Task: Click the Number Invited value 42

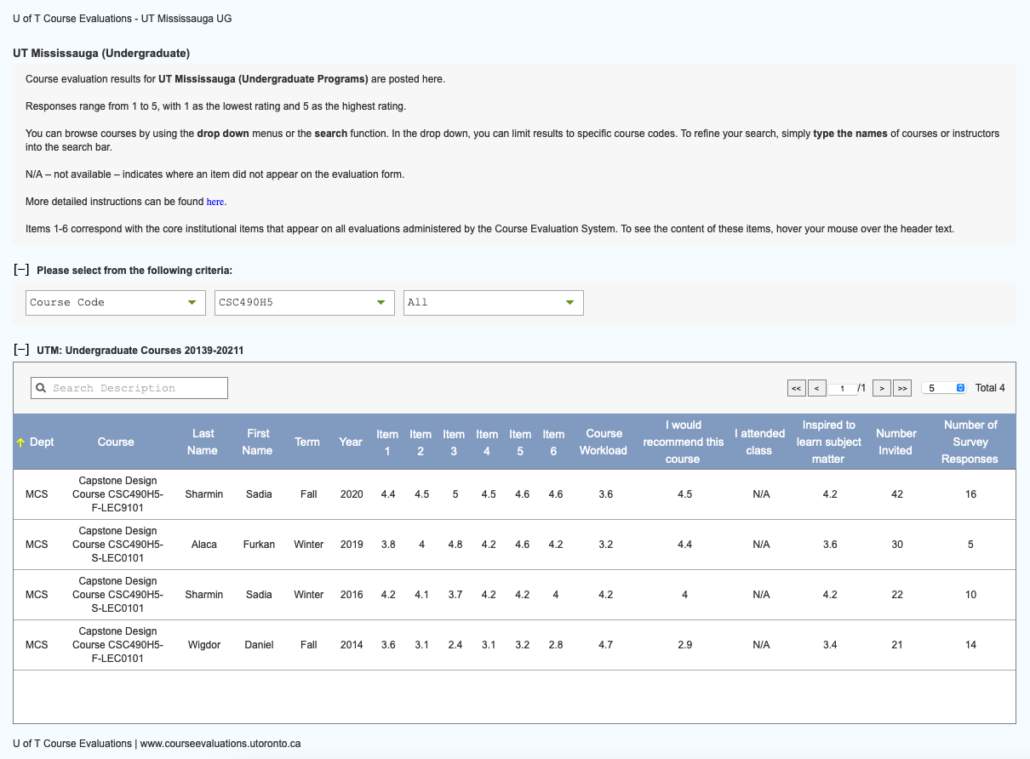Action: [x=897, y=494]
